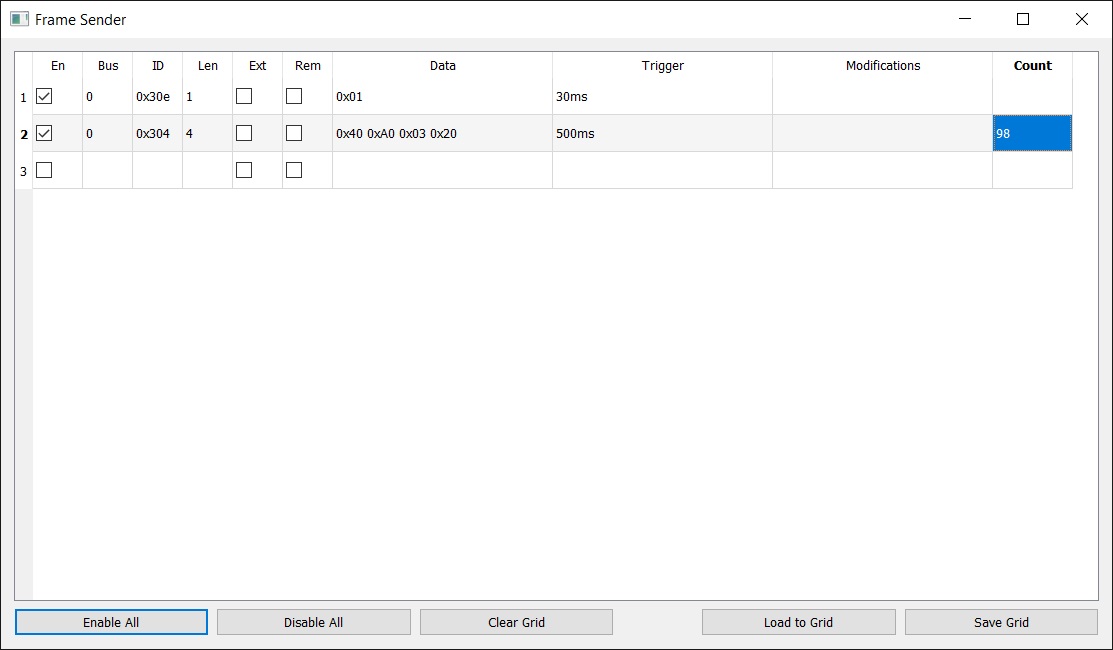Hit the Clear Grid button
Screen dimensions: 1113x650
[x=516, y=622]
